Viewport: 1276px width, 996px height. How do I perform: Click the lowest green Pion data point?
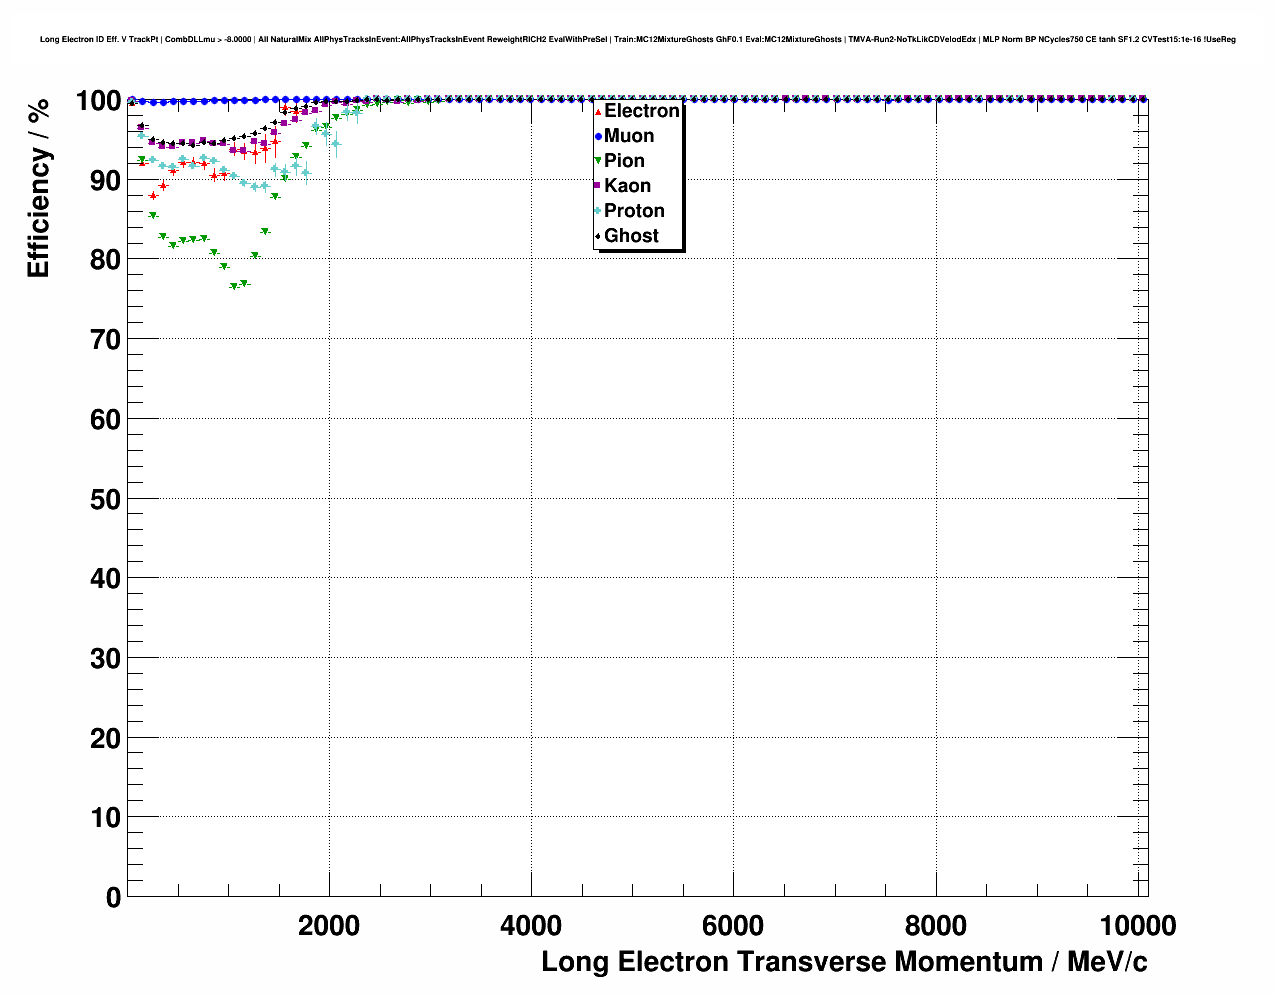point(234,286)
